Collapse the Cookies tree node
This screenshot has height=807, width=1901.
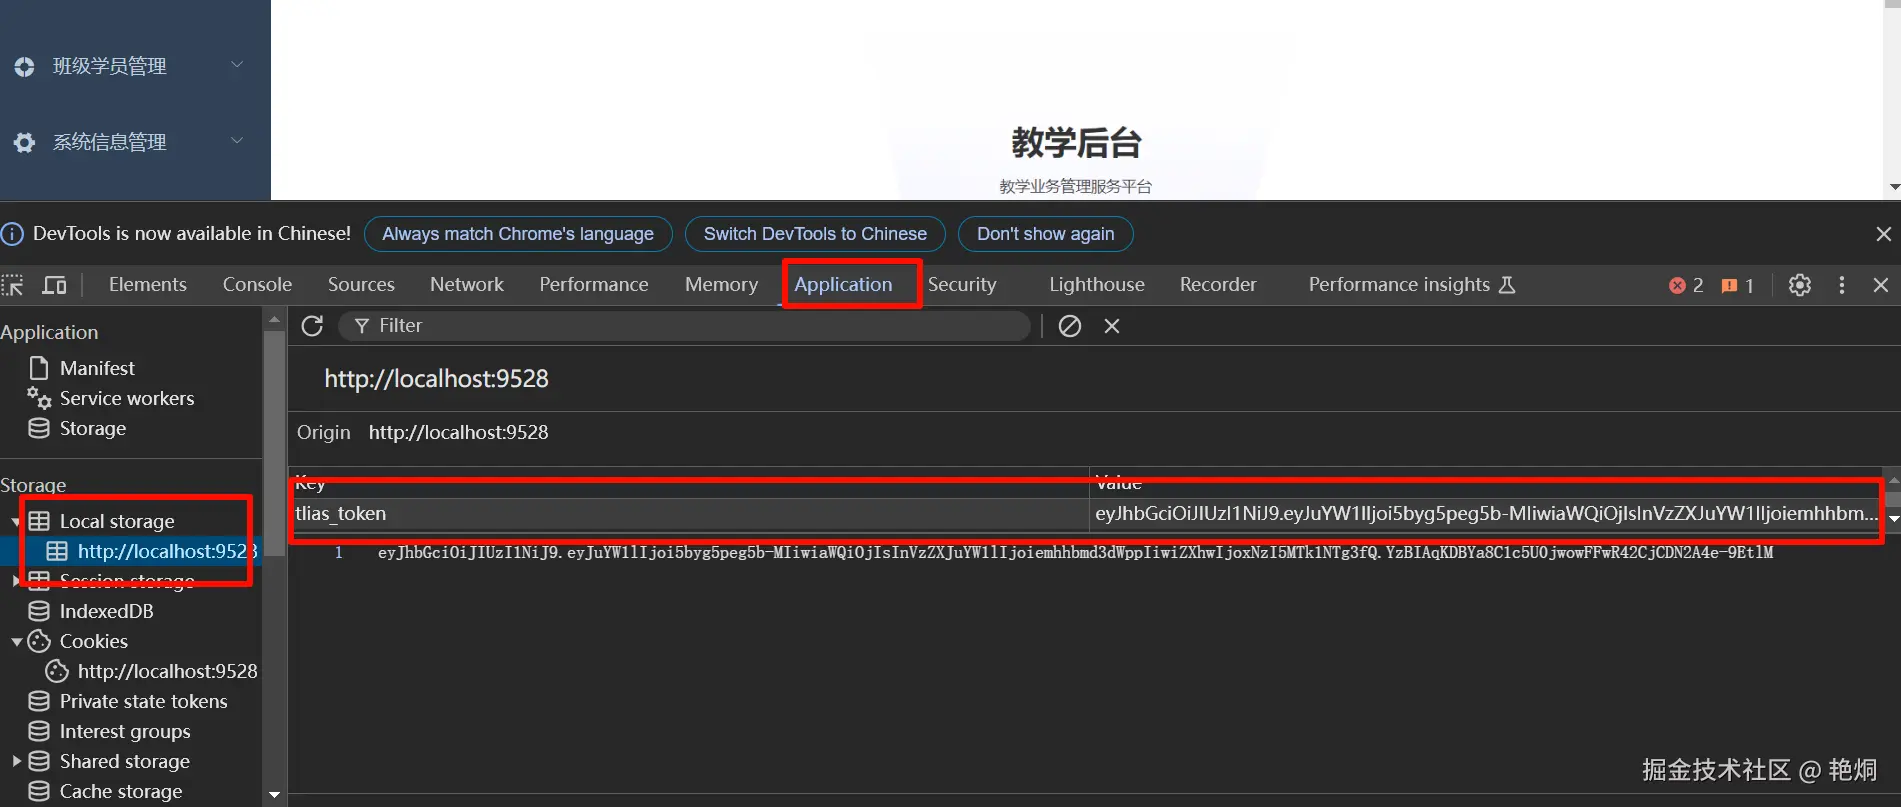point(16,642)
